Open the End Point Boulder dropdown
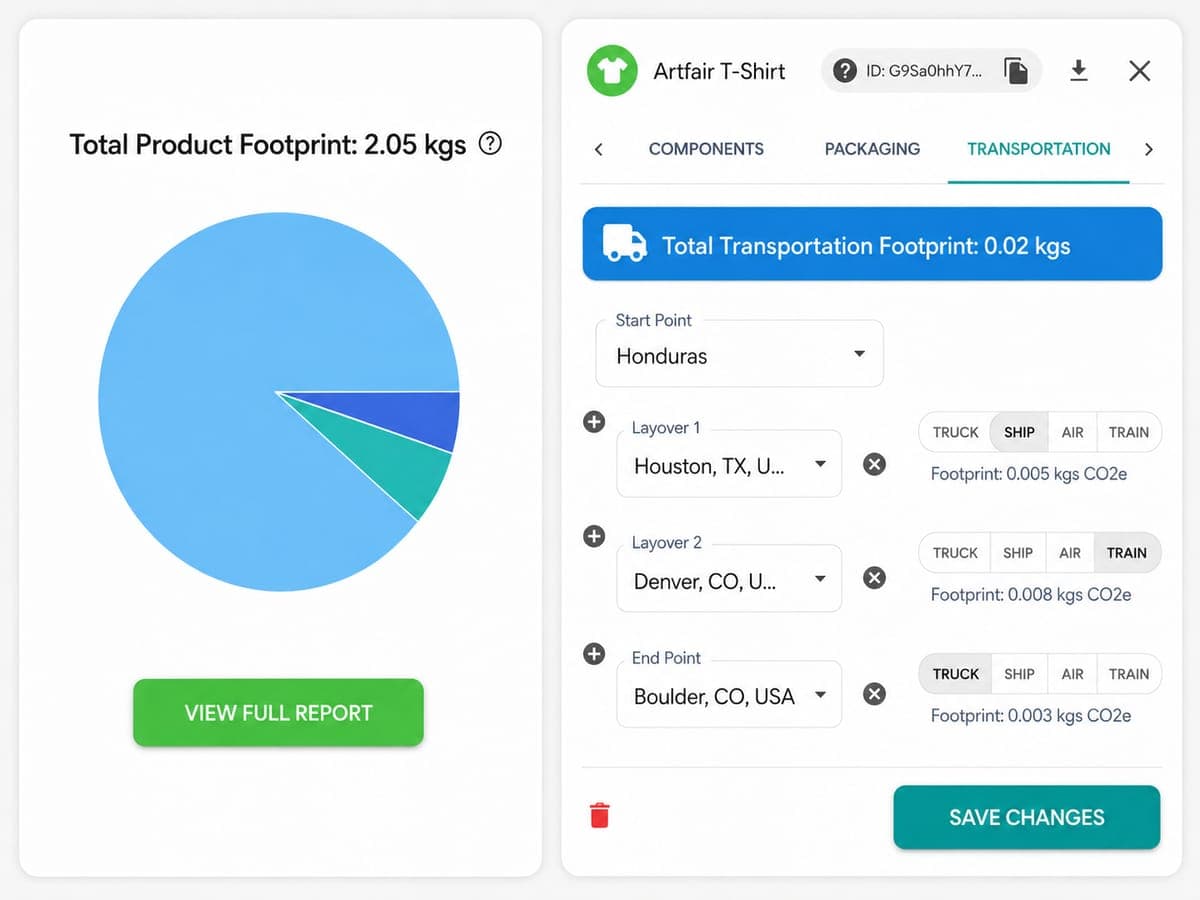1200x900 pixels. click(729, 695)
